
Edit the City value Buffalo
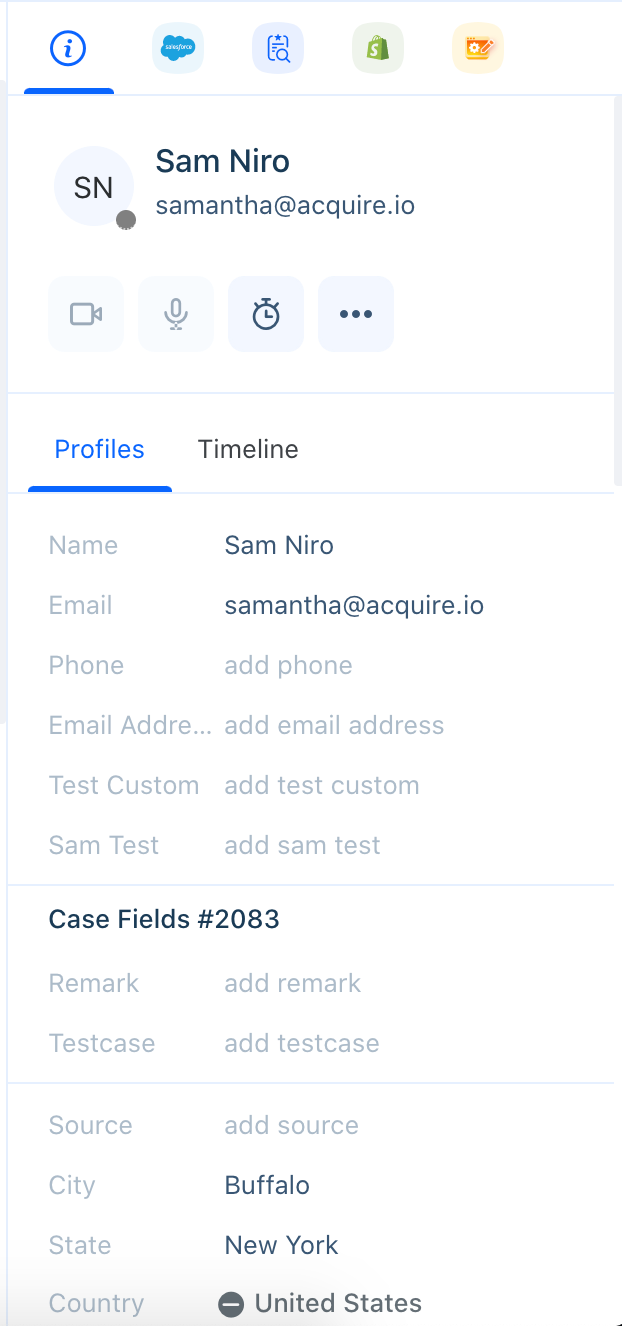pyautogui.click(x=267, y=1185)
